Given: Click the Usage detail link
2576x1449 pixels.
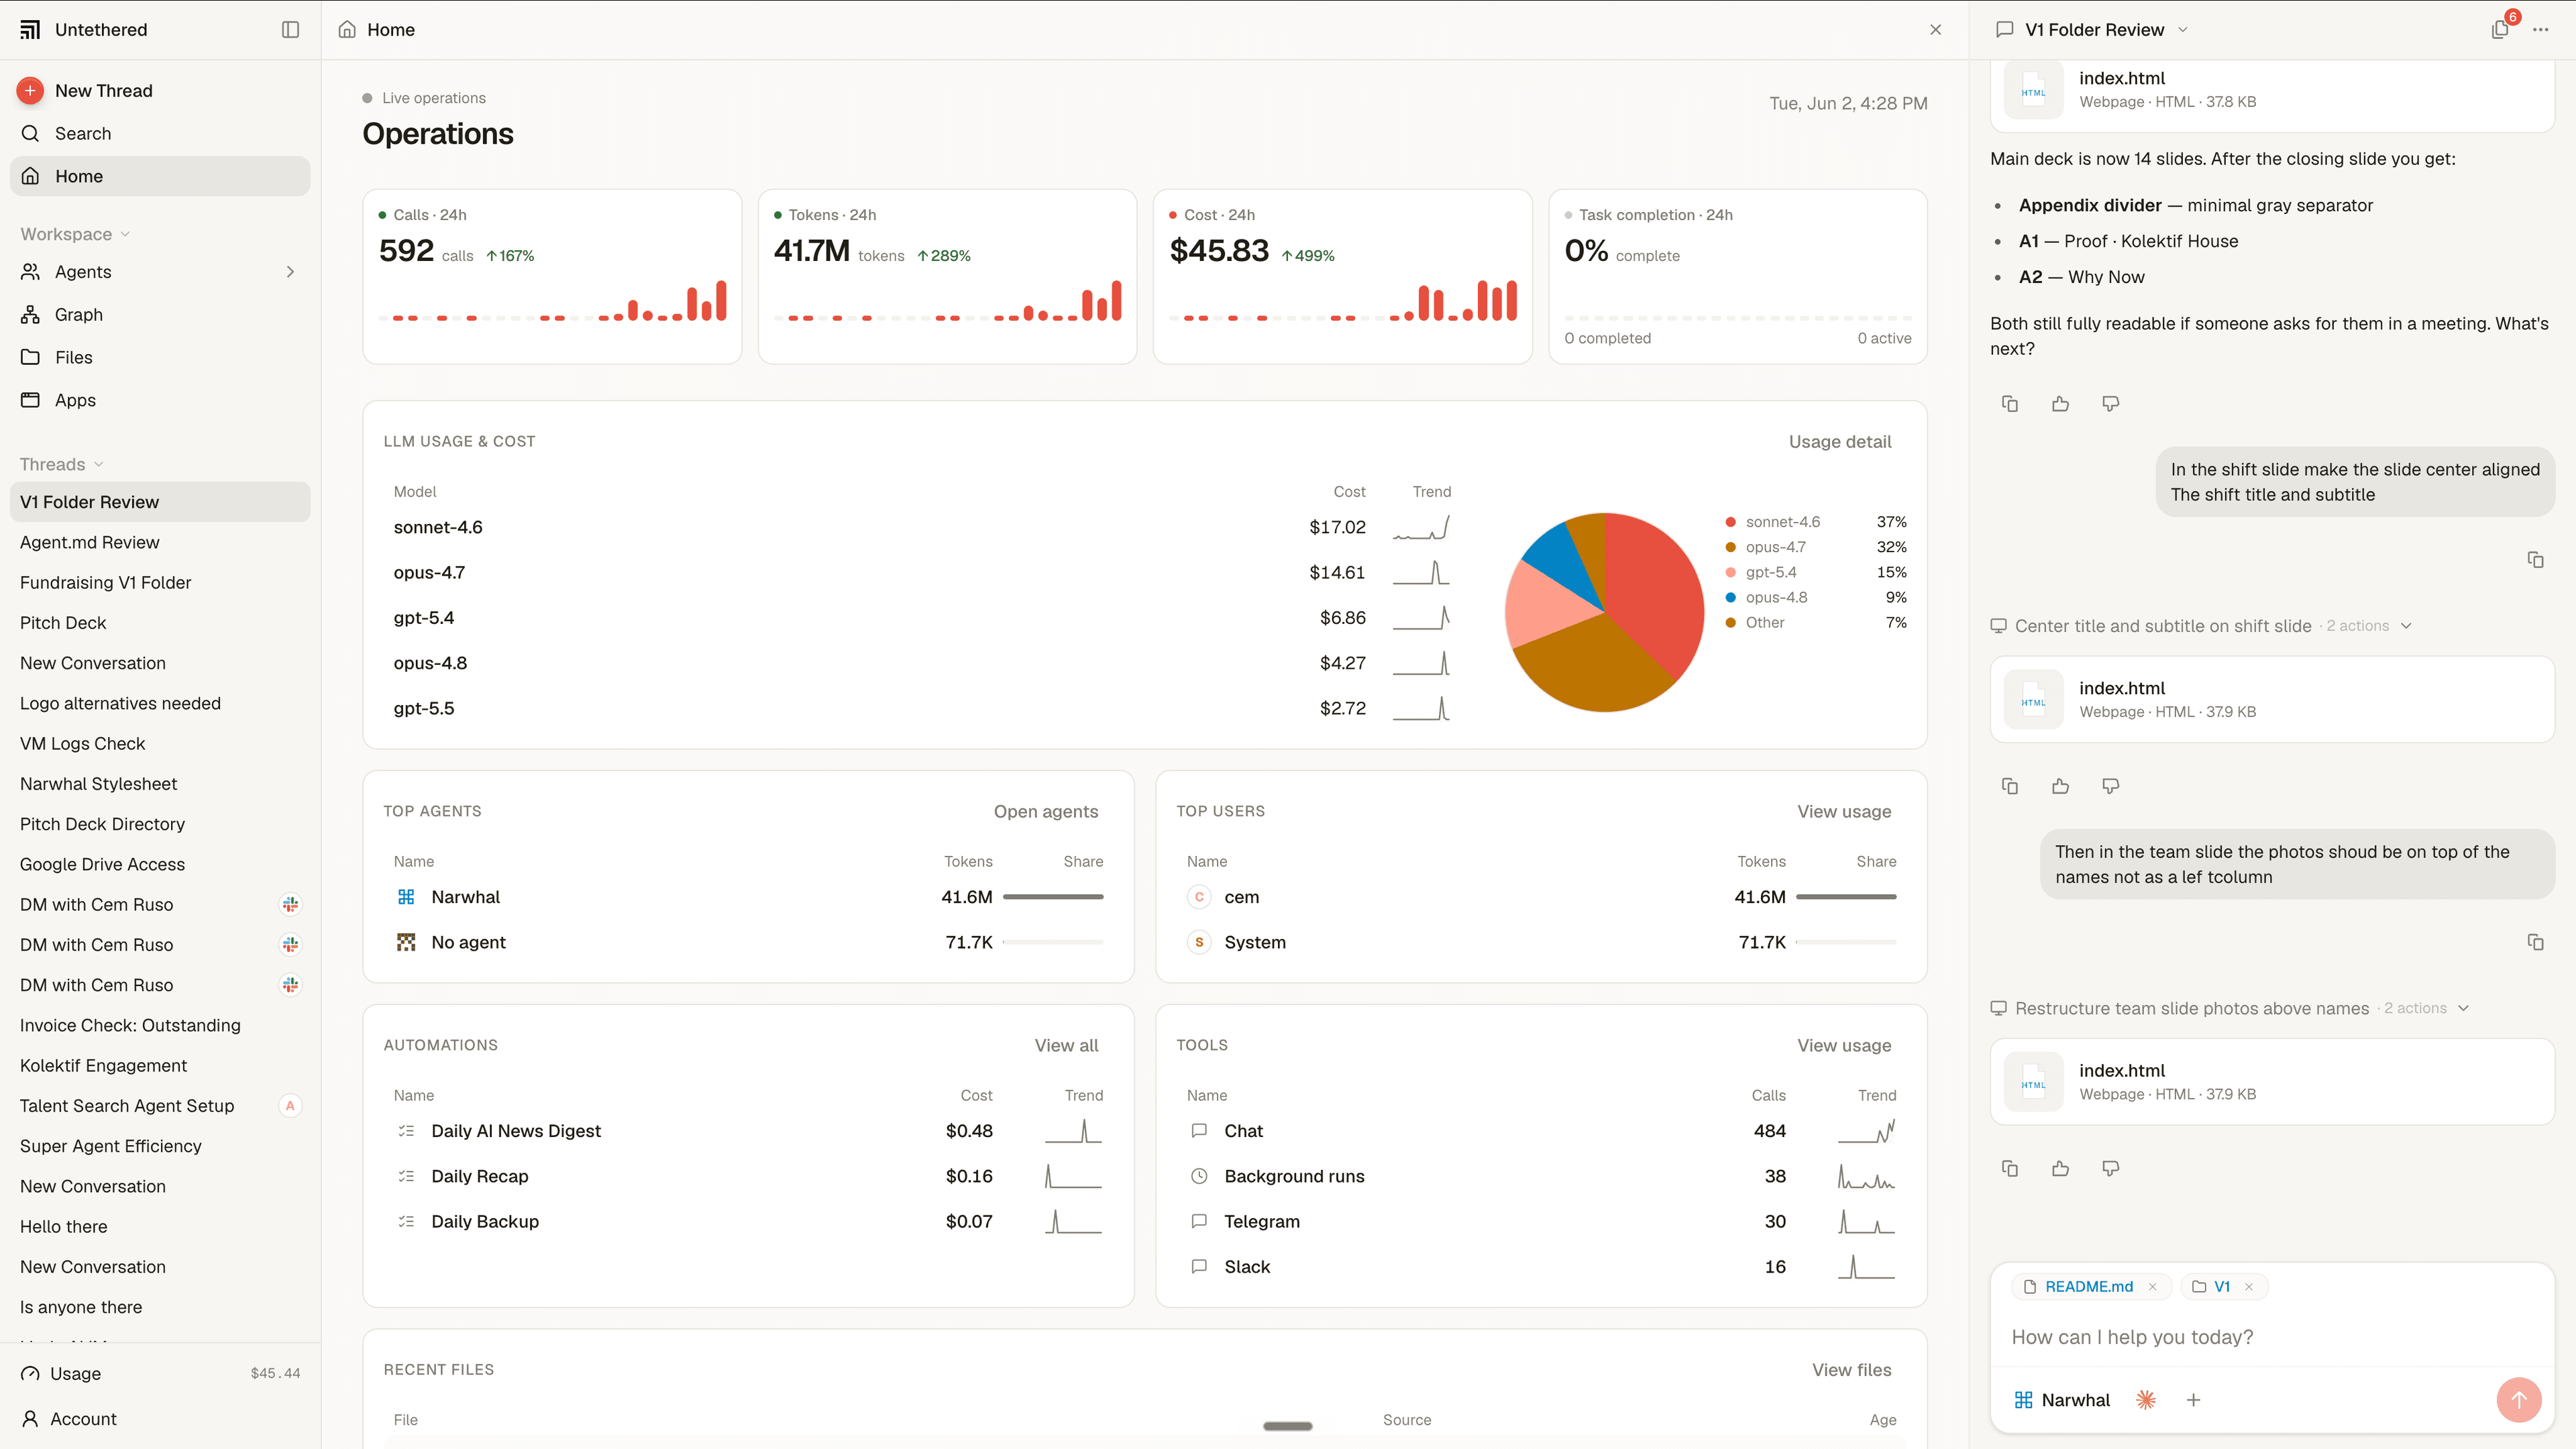Looking at the screenshot, I should 1839,442.
